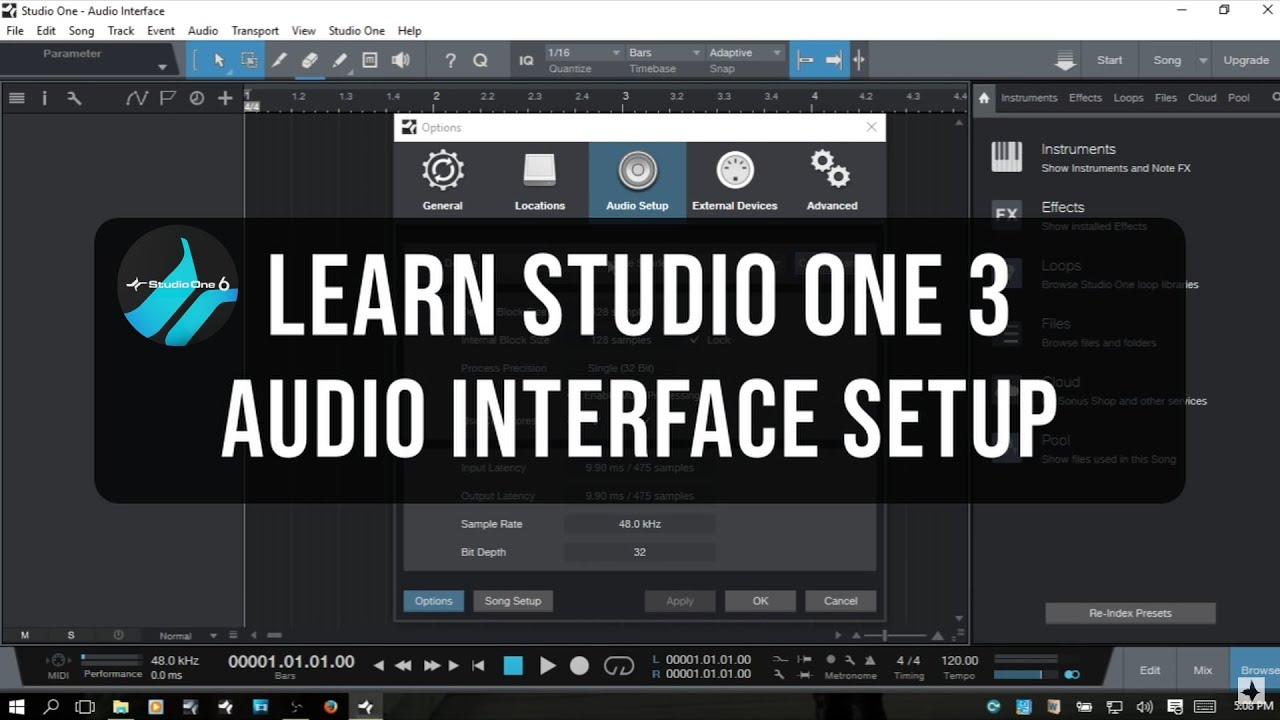This screenshot has width=1280, height=720.
Task: Select the Eraser tool
Action: [x=309, y=60]
